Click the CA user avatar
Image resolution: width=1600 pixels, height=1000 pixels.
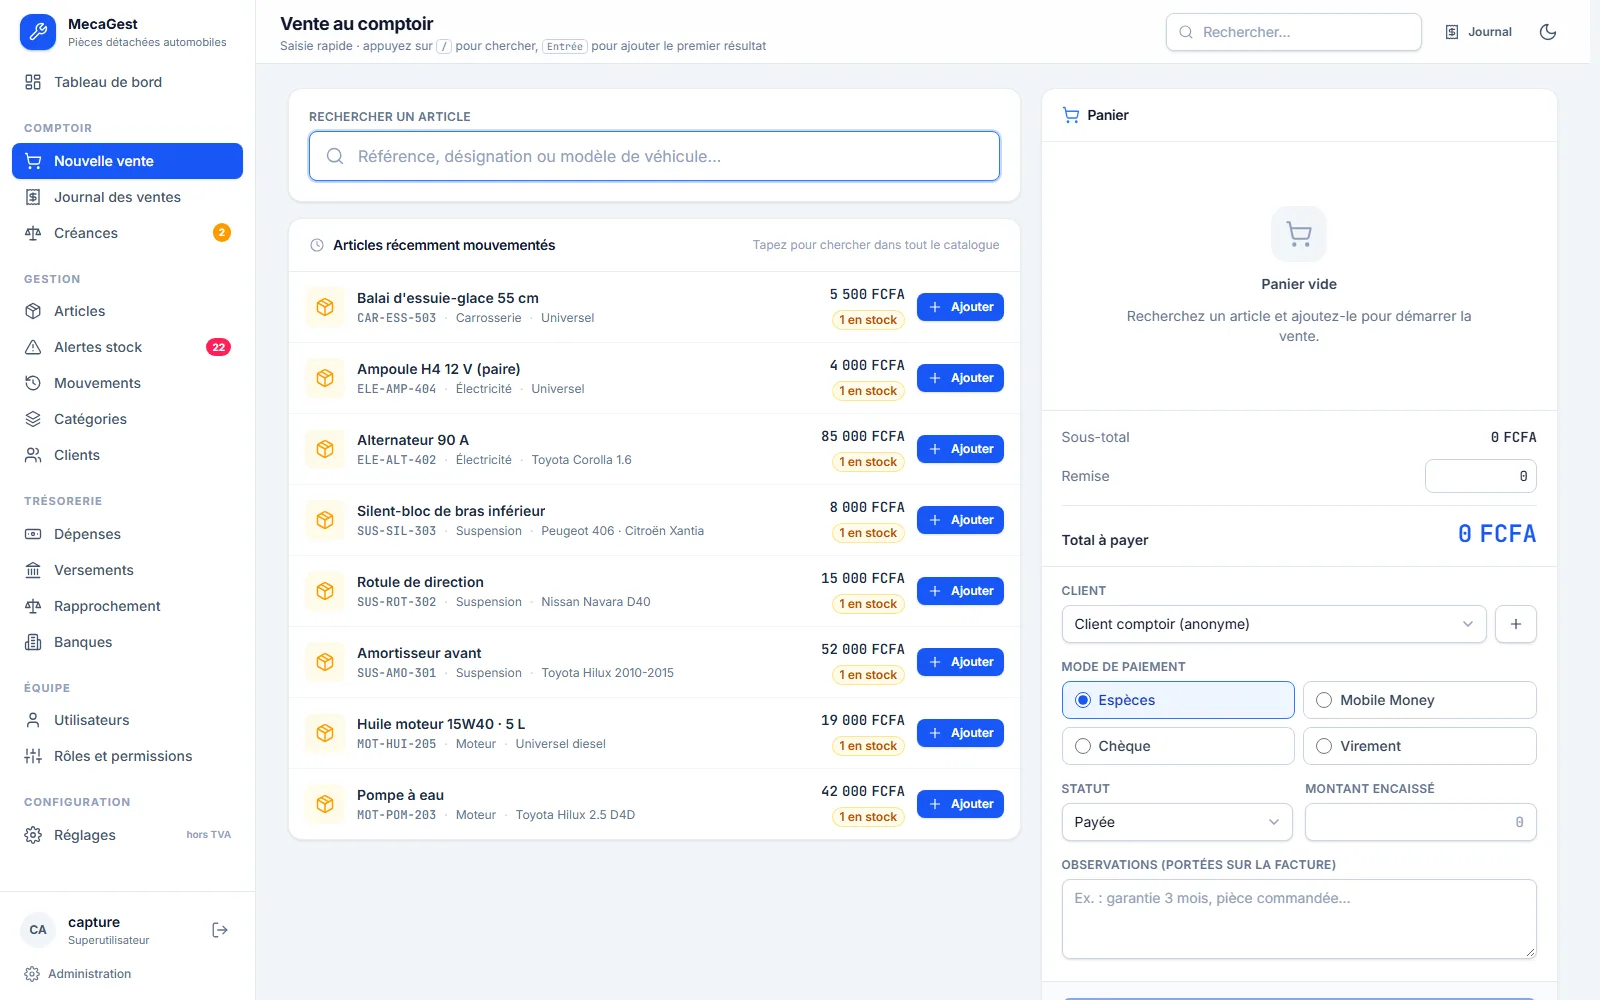pos(38,930)
